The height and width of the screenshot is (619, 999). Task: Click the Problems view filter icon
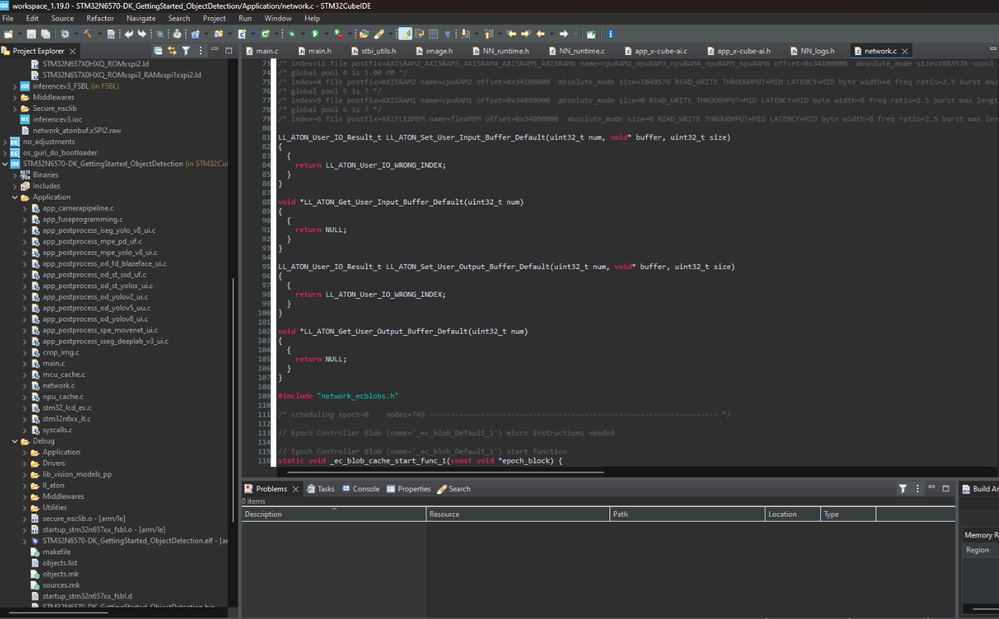coord(902,489)
